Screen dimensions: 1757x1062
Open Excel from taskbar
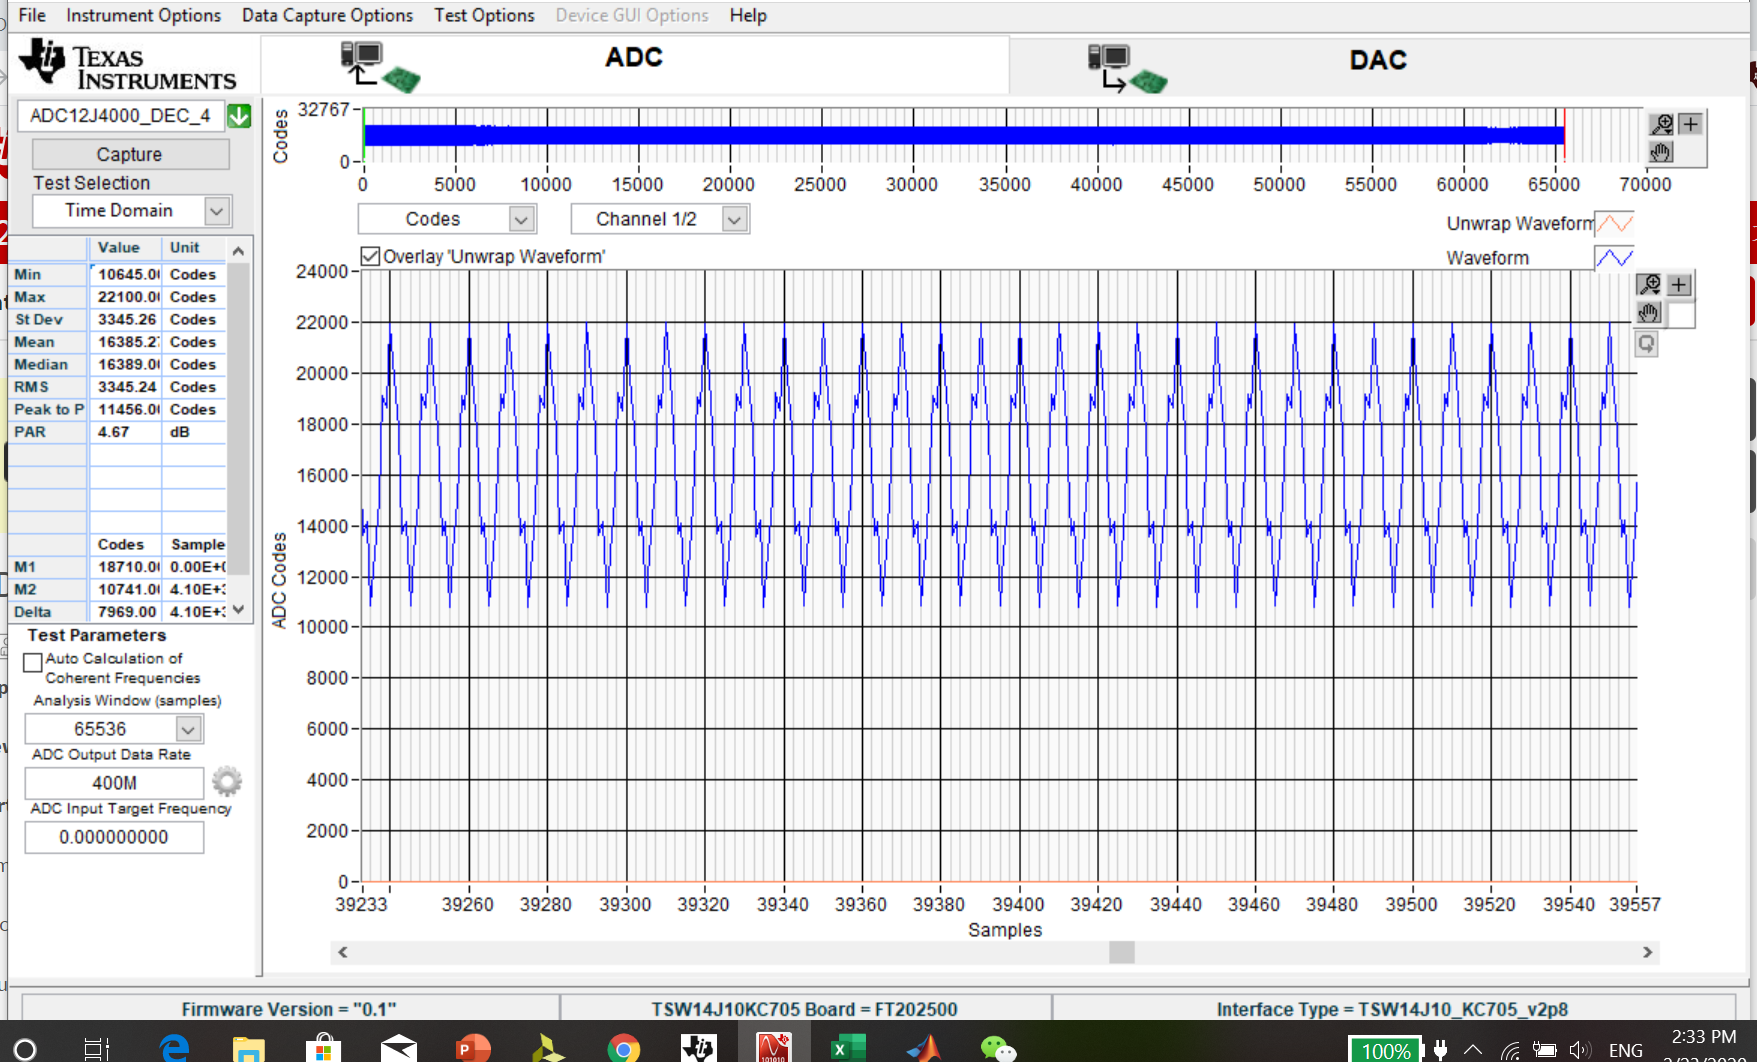click(x=849, y=1048)
